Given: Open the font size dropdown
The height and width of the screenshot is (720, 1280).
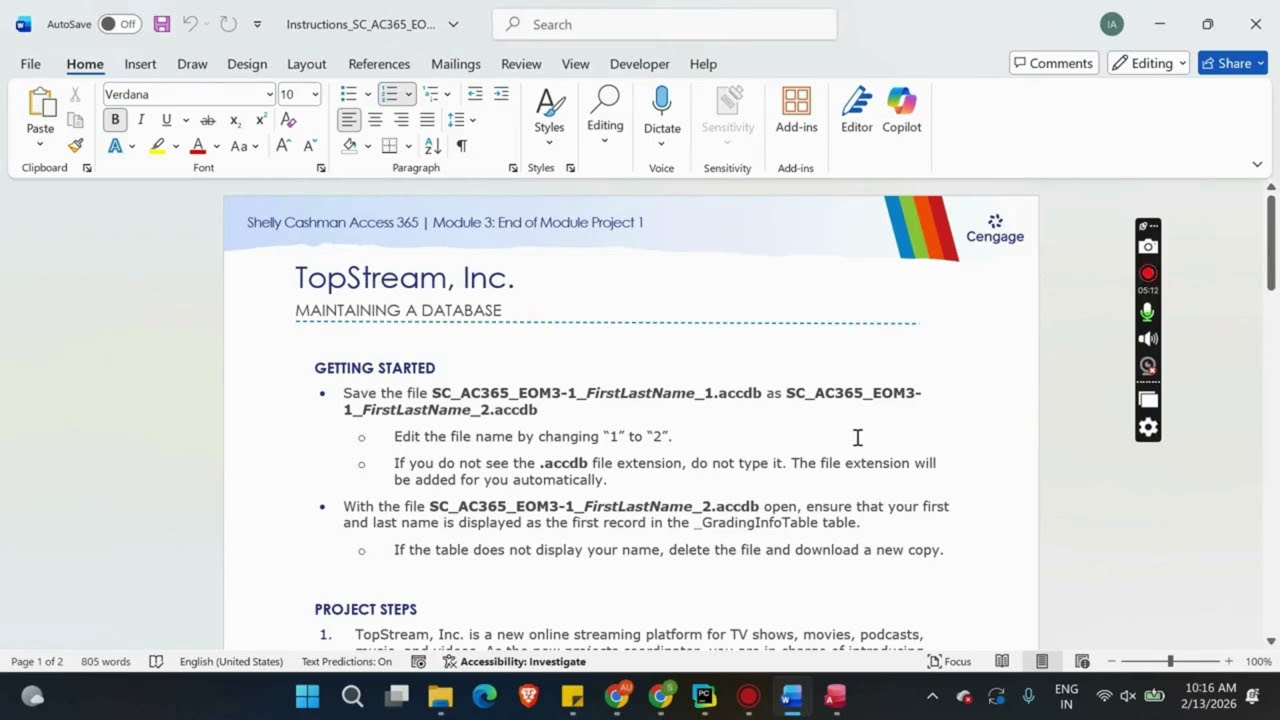Looking at the screenshot, I should [315, 94].
